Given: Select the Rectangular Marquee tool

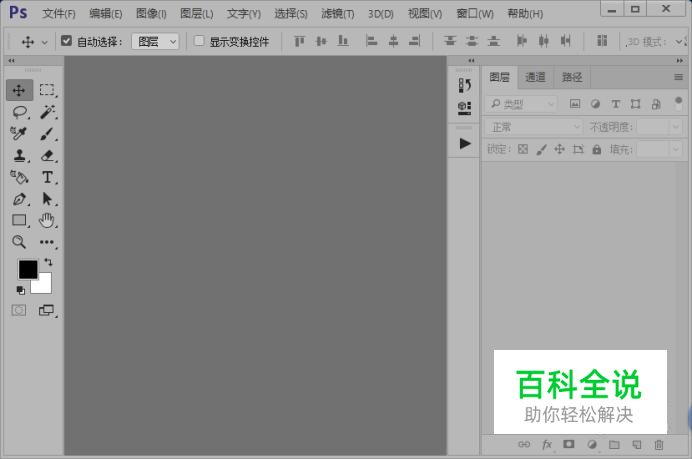Looking at the screenshot, I should 47,90.
